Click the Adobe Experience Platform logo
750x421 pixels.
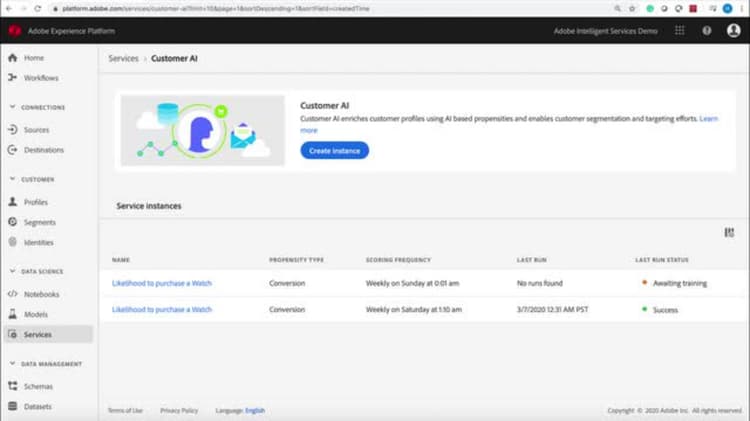coord(14,31)
